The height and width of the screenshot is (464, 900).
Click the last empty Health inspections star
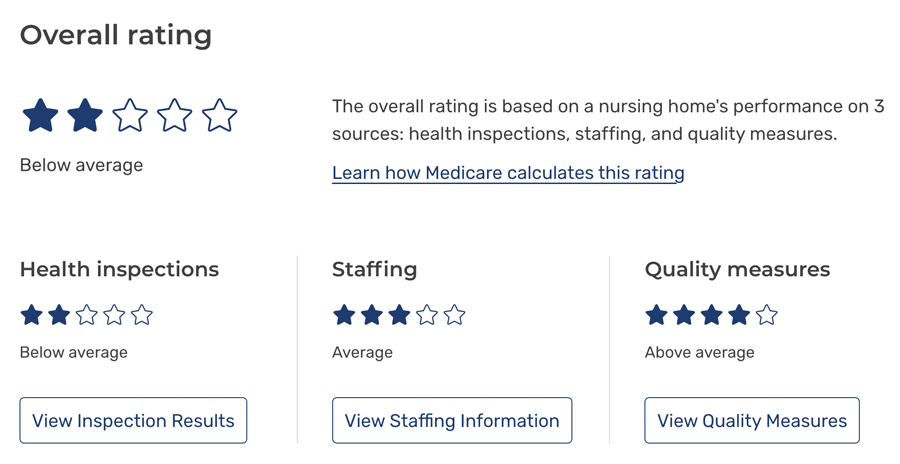pyautogui.click(x=142, y=315)
